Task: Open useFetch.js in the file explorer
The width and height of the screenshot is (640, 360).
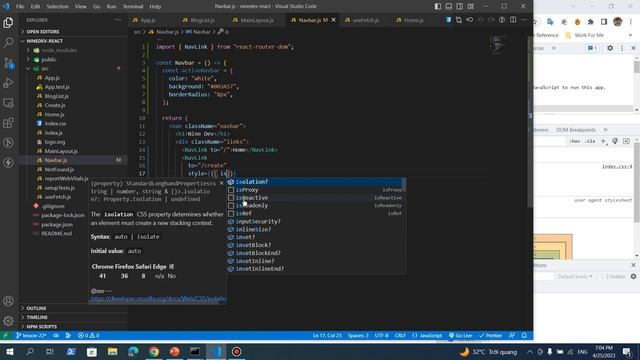Action: pyautogui.click(x=58, y=197)
